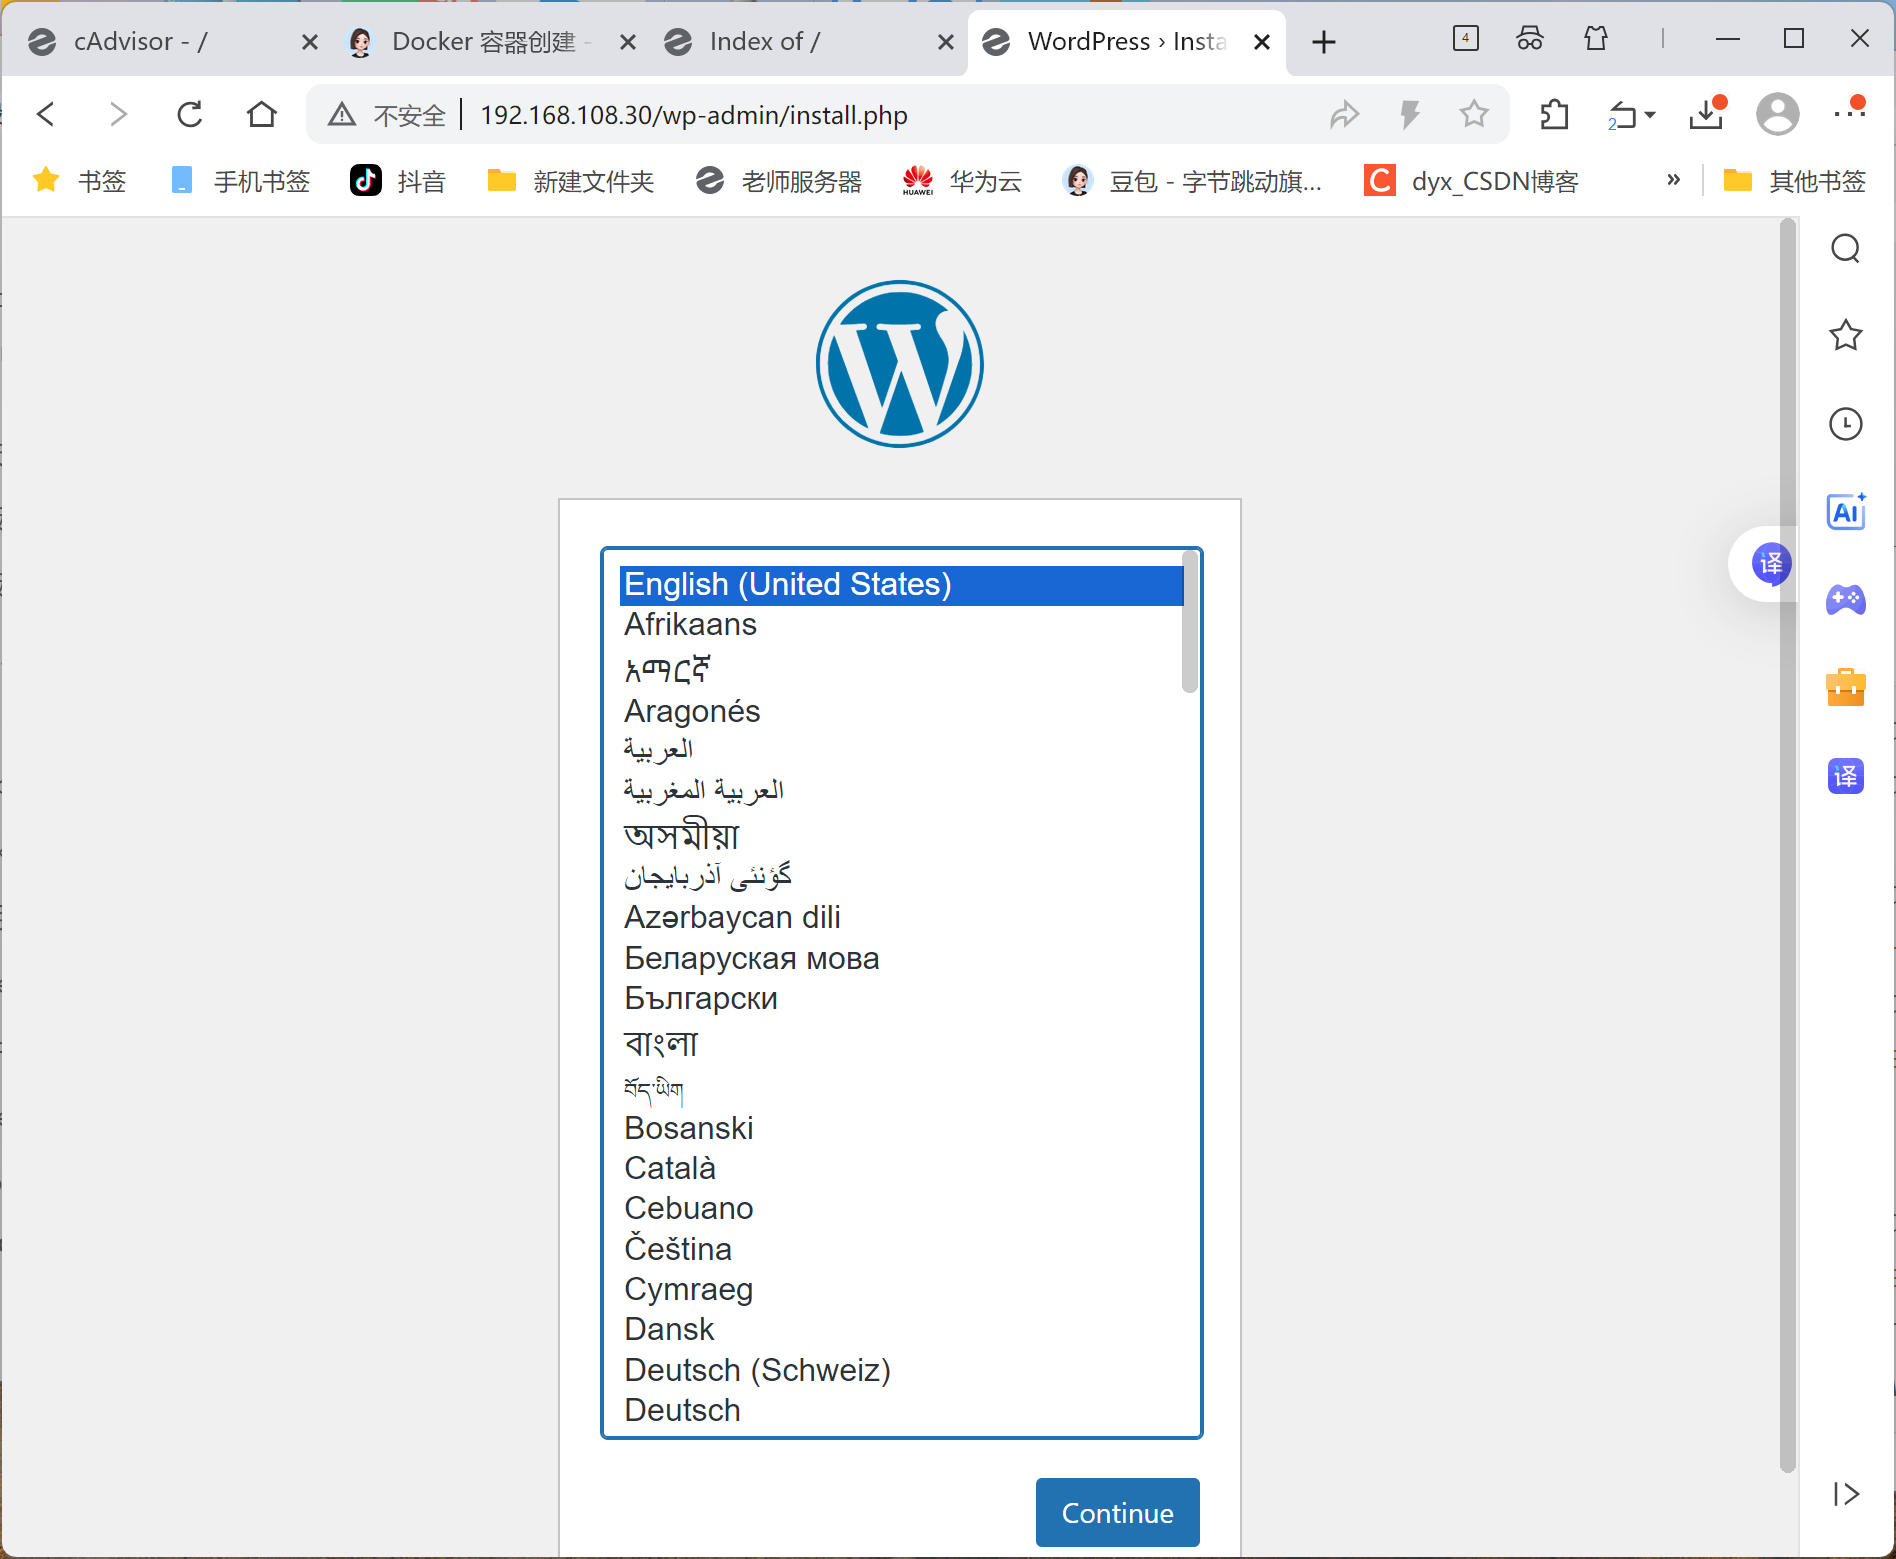Open the sidebar favorites star
This screenshot has width=1896, height=1559.
1846,335
